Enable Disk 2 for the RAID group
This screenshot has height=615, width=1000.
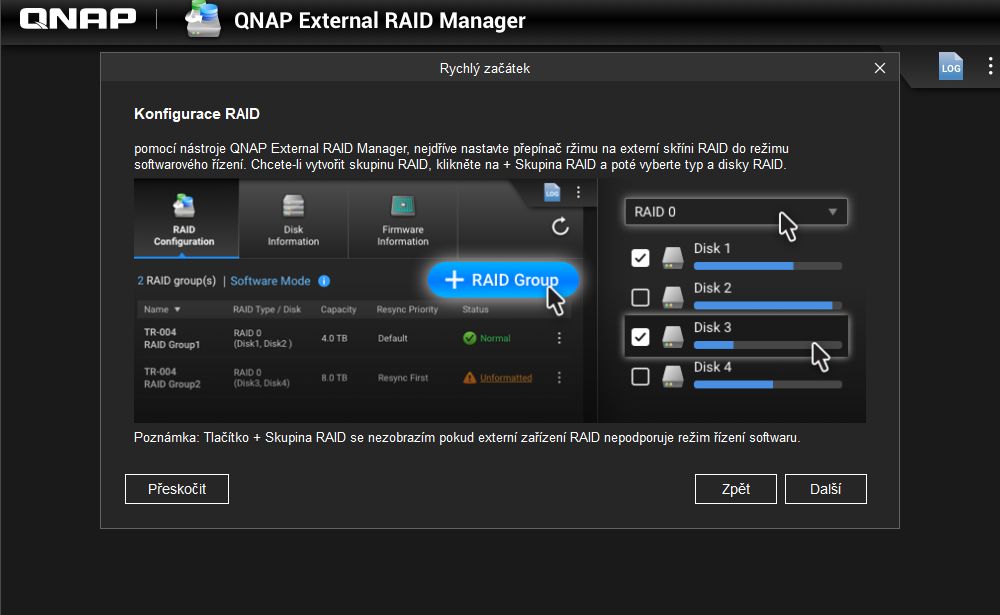point(640,297)
